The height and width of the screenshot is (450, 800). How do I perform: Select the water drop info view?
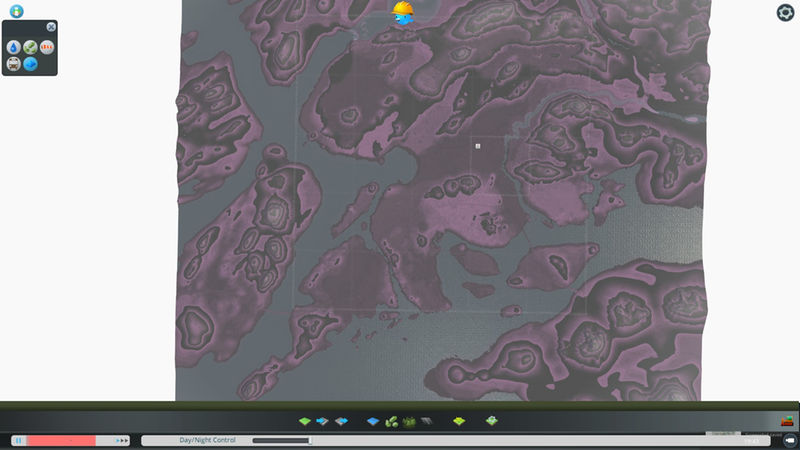13,47
